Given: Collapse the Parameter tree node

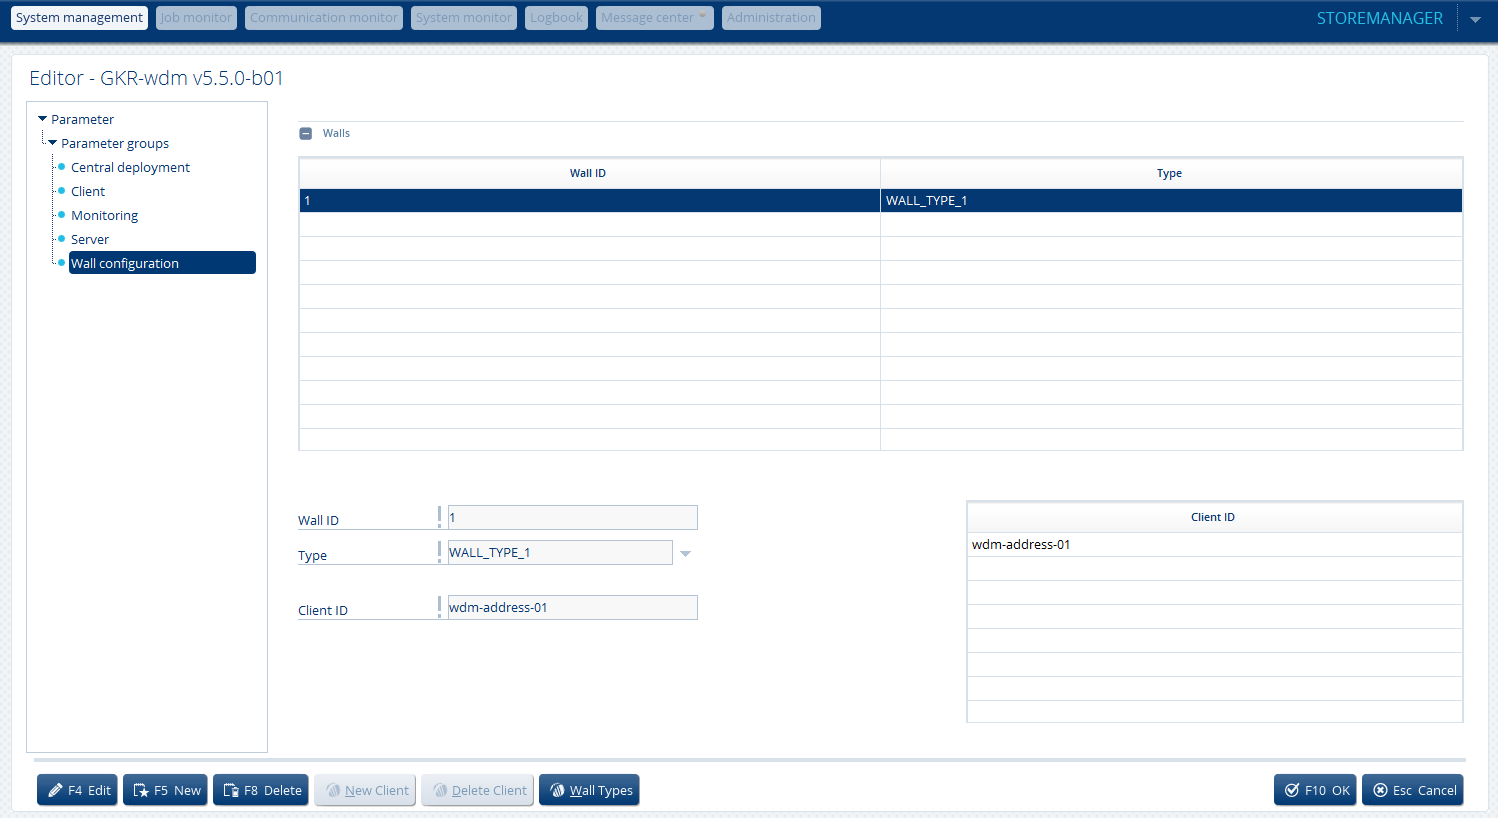Looking at the screenshot, I should (42, 119).
